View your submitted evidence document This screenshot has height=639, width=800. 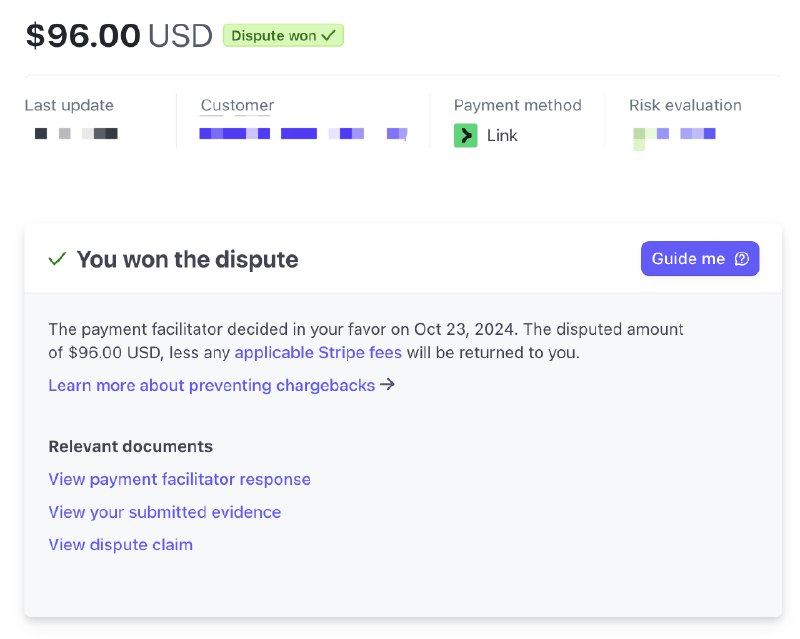(x=164, y=512)
